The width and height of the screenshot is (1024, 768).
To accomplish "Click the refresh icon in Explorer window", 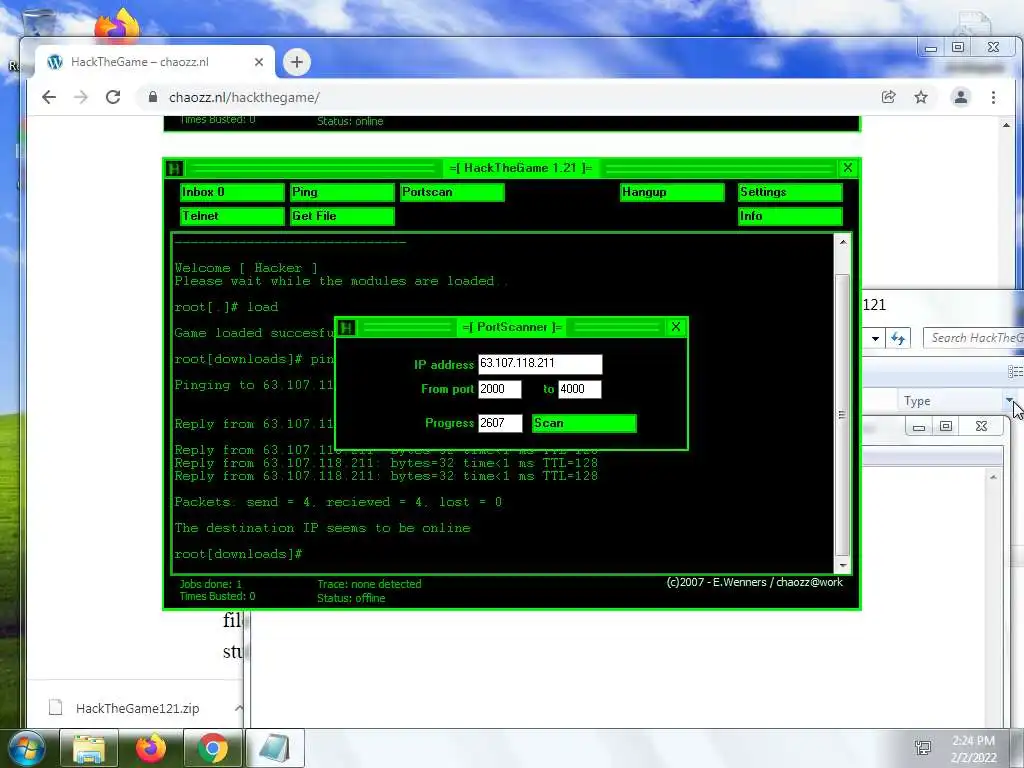I will click(x=899, y=338).
